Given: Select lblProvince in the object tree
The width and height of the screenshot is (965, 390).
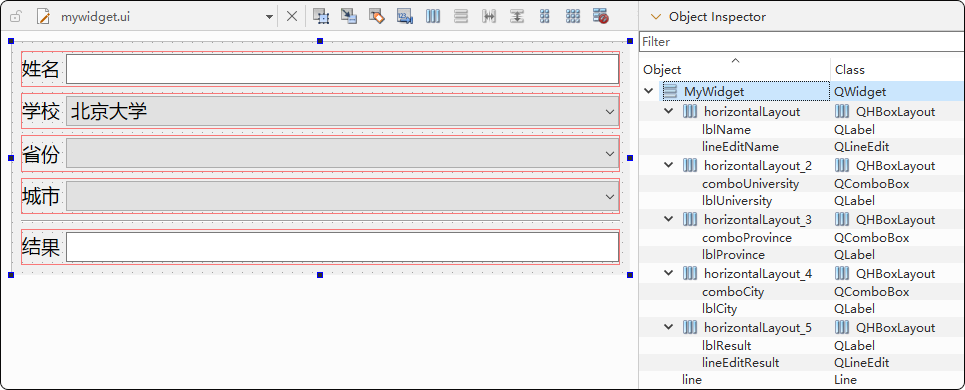Looking at the screenshot, I should point(733,255).
